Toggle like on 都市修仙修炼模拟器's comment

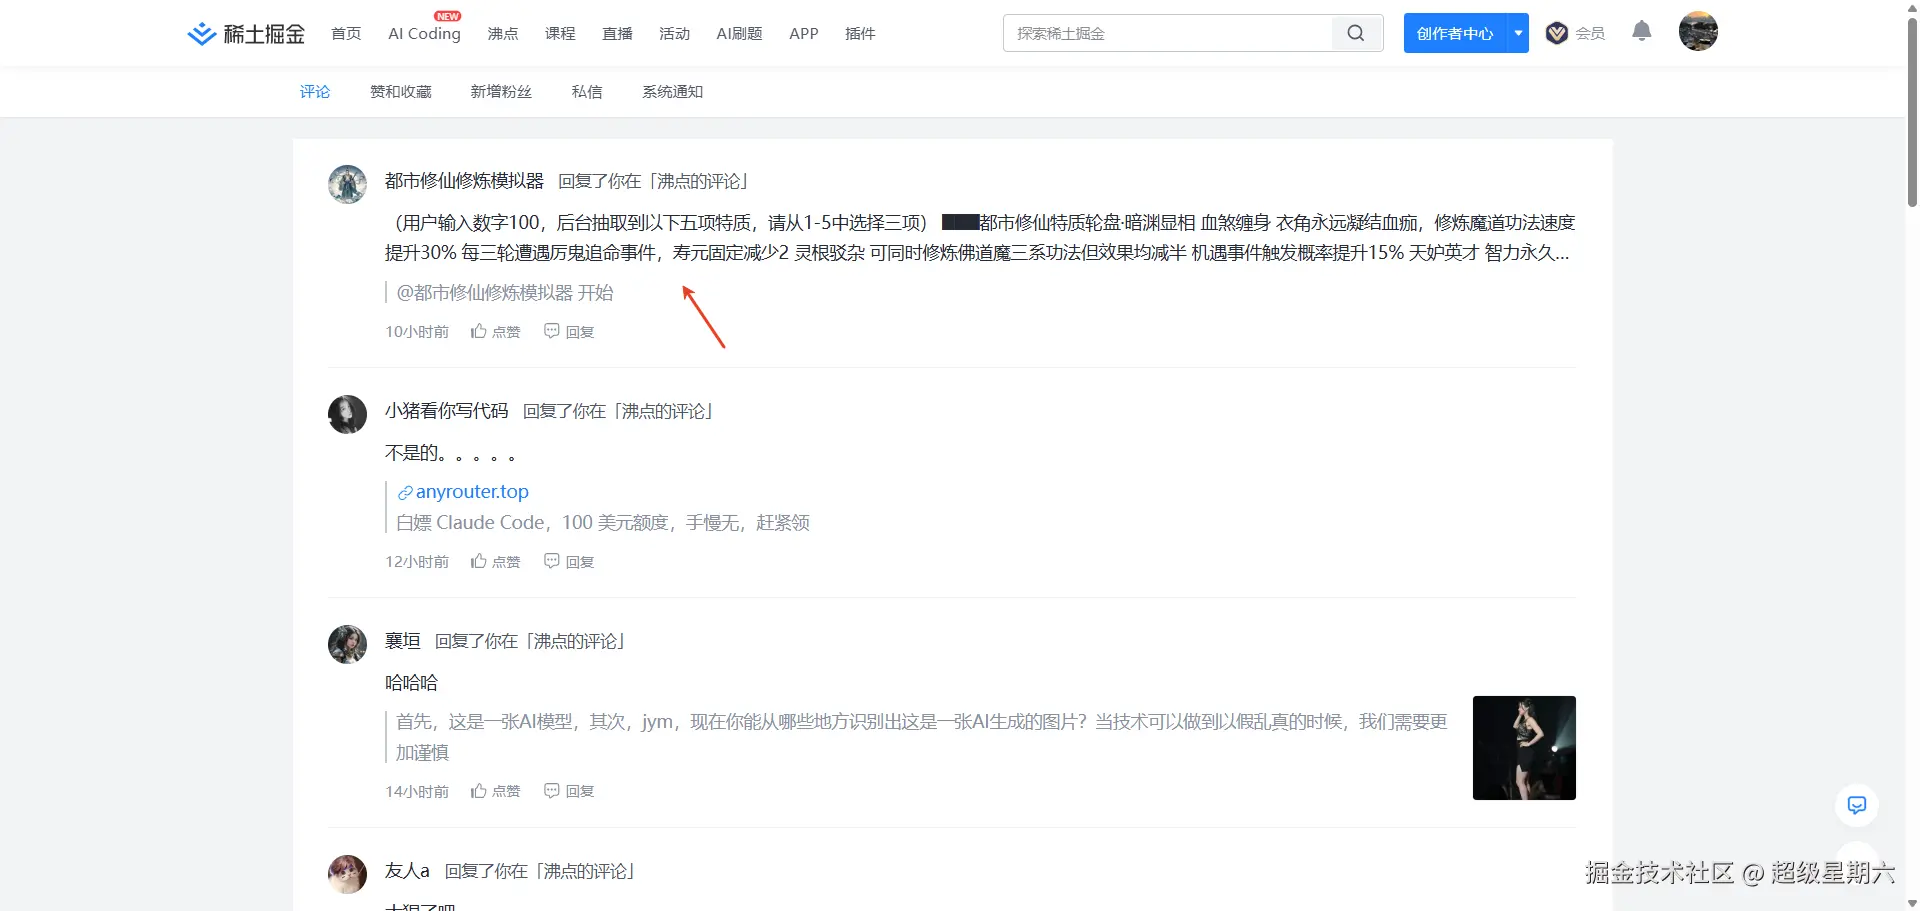[495, 331]
